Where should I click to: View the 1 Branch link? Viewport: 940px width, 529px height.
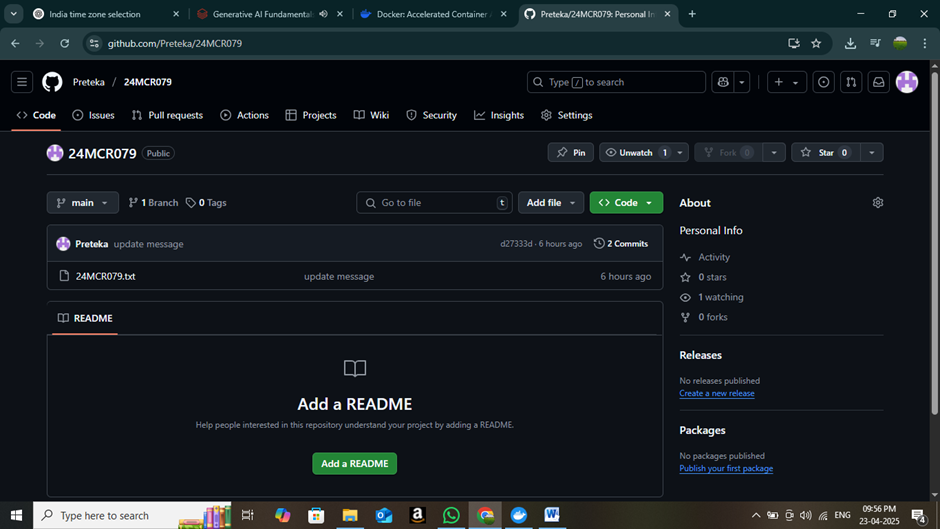coord(153,203)
